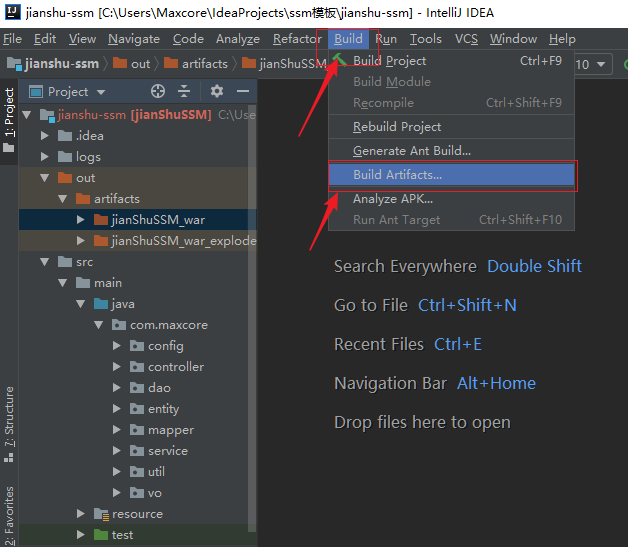Collapse the artifacts folder node

[62, 199]
